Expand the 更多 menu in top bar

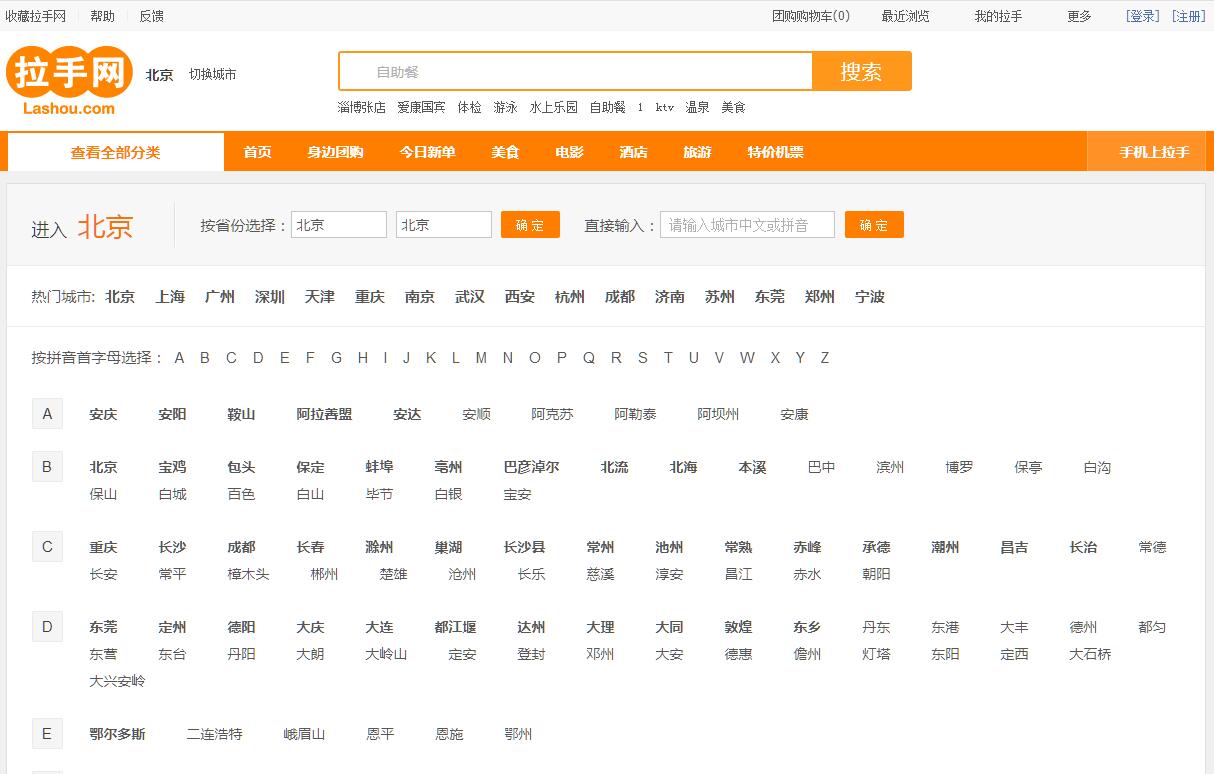pos(1079,16)
